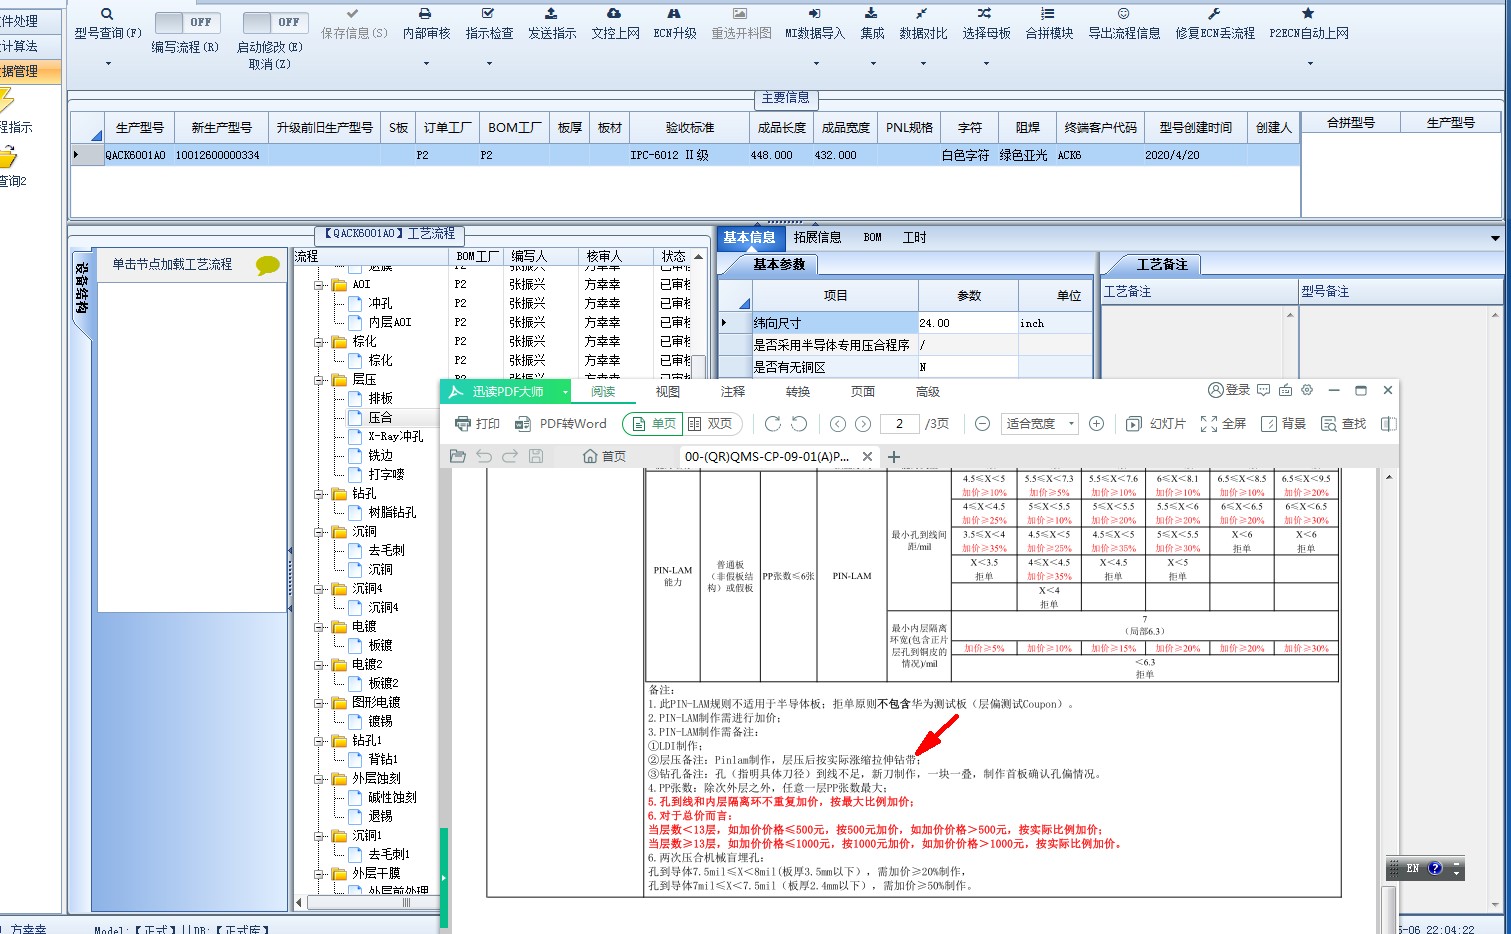The image size is (1511, 934).
Task: Click the 内部审核 print icon
Action: coord(426,14)
